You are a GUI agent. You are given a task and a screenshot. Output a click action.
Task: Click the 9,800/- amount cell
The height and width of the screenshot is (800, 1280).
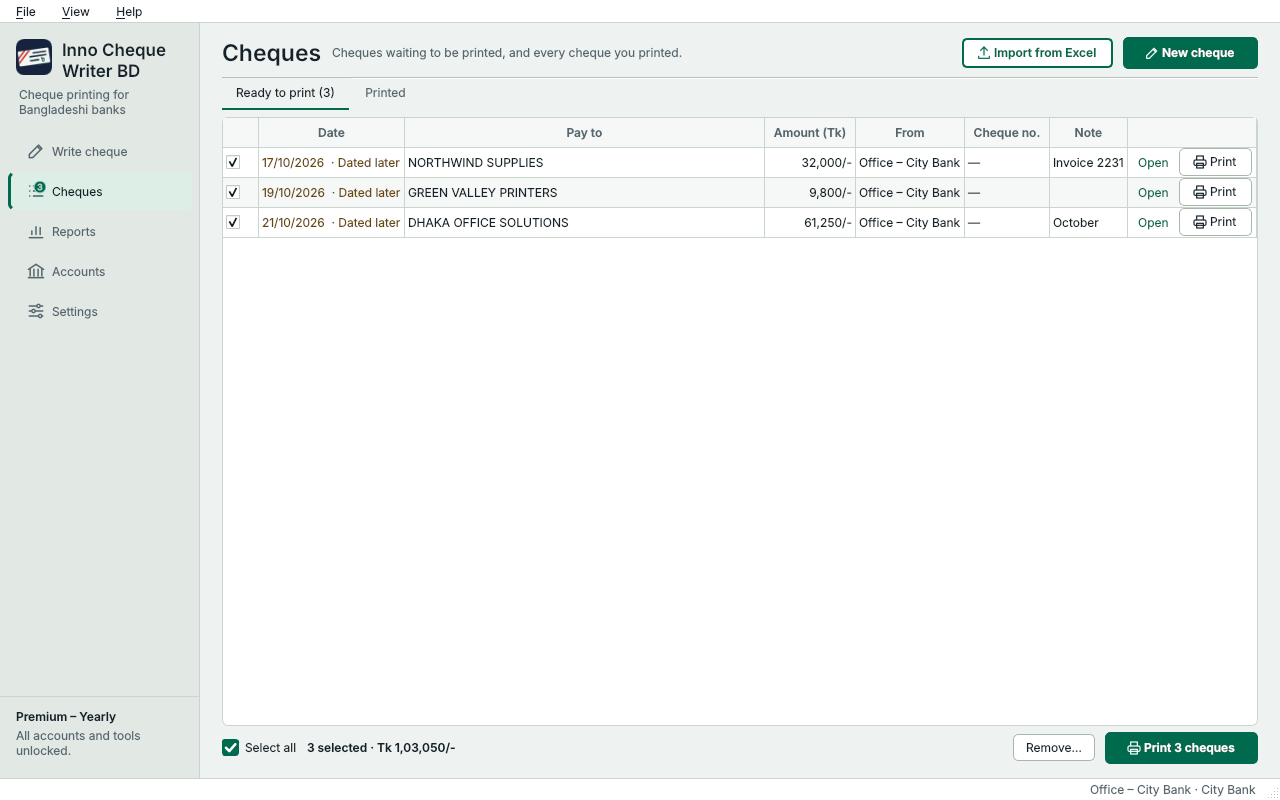point(810,193)
